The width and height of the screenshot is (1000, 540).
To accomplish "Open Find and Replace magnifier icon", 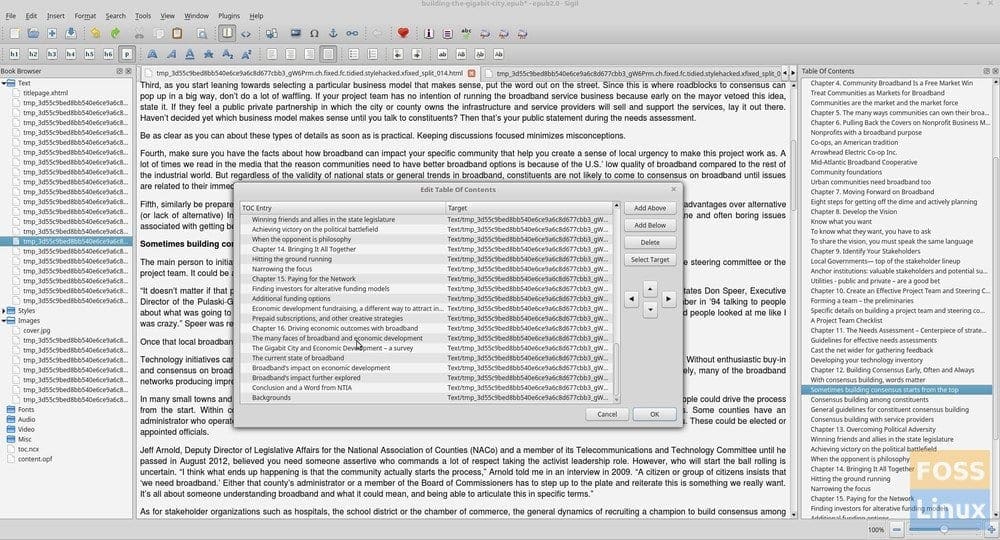I will click(202, 33).
